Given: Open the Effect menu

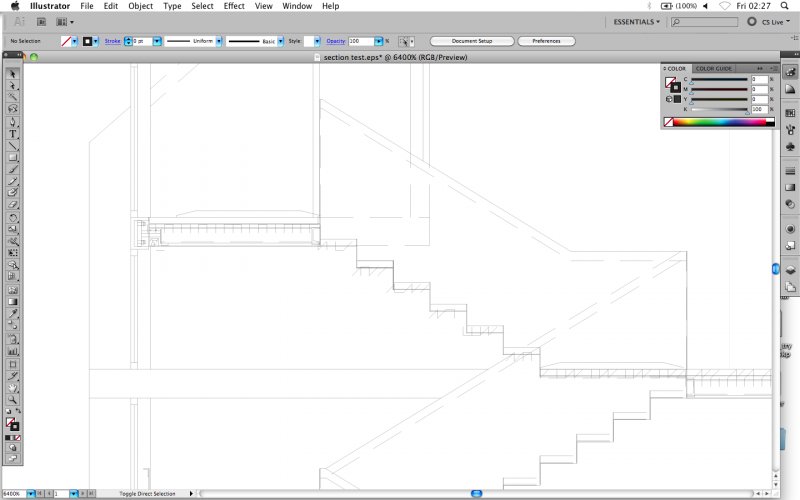Looking at the screenshot, I should 234,6.
